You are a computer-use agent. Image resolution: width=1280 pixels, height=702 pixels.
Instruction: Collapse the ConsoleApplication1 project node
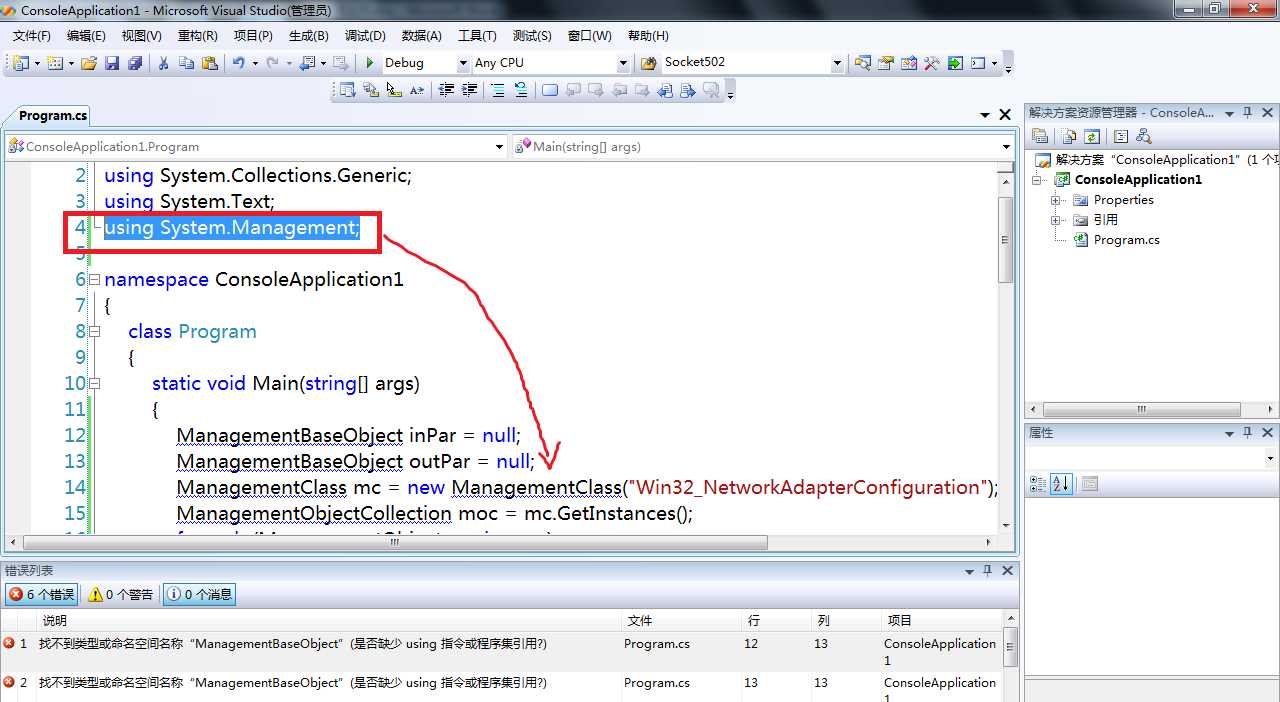pyautogui.click(x=1037, y=180)
